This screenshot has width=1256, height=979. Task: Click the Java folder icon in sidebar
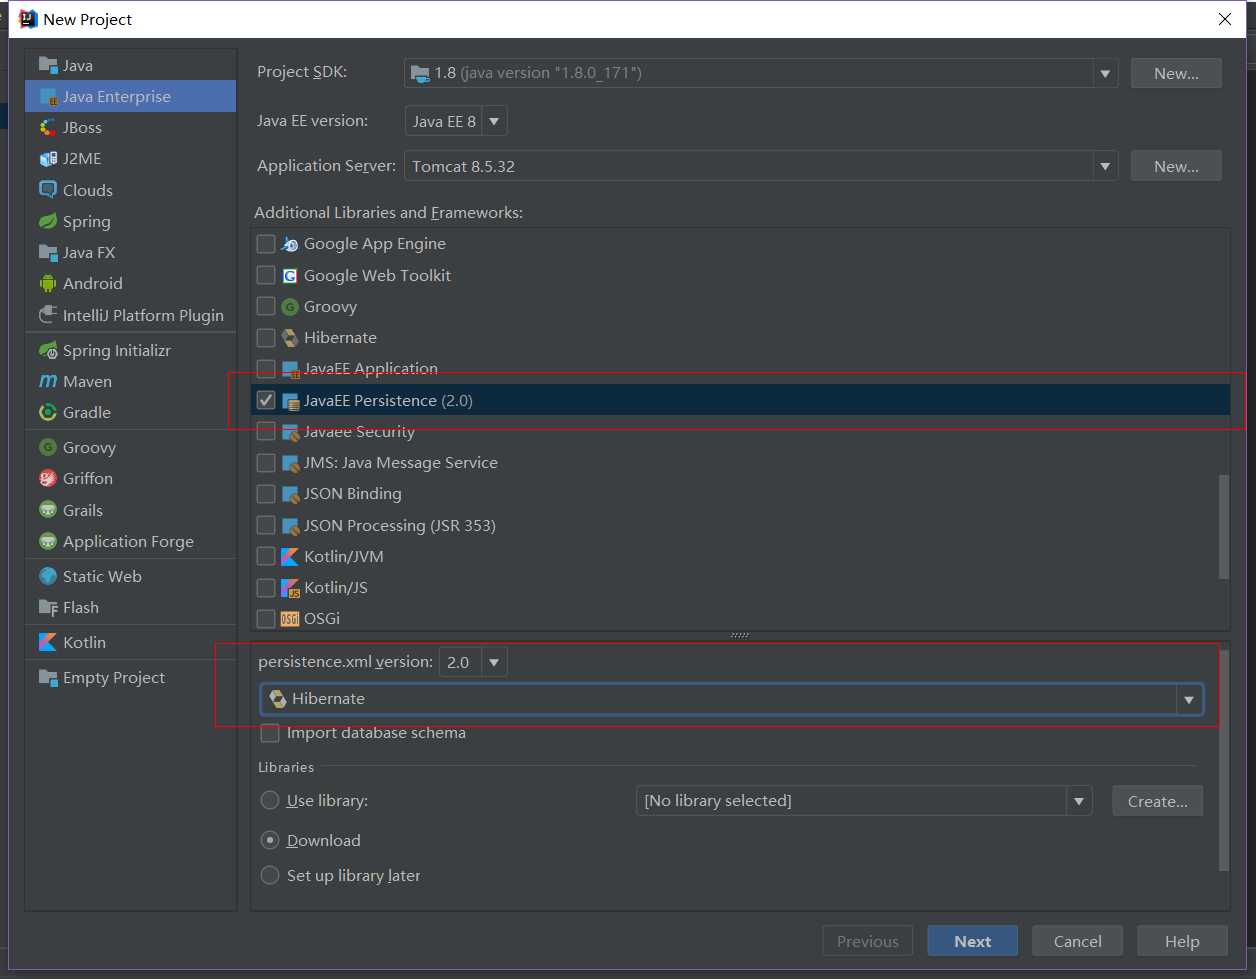tap(48, 65)
